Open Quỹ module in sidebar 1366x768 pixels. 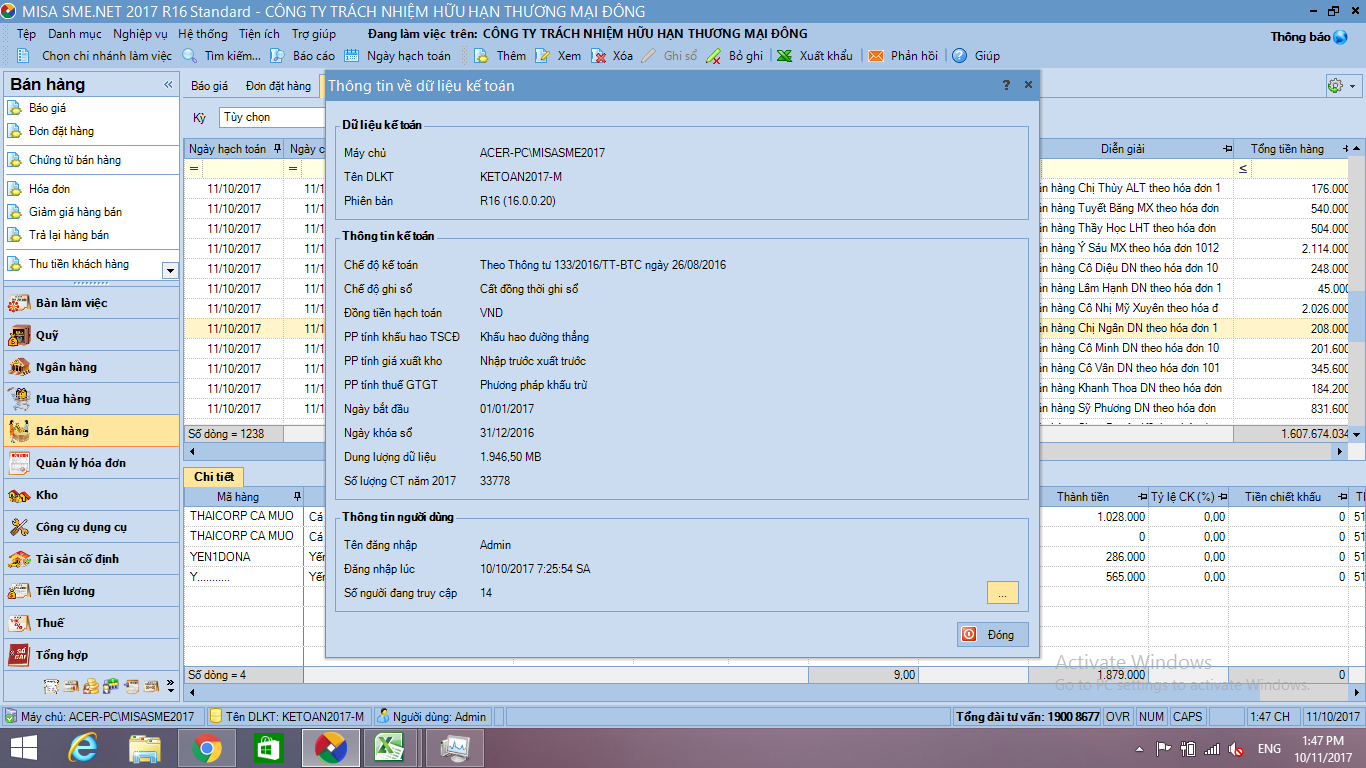(92, 335)
